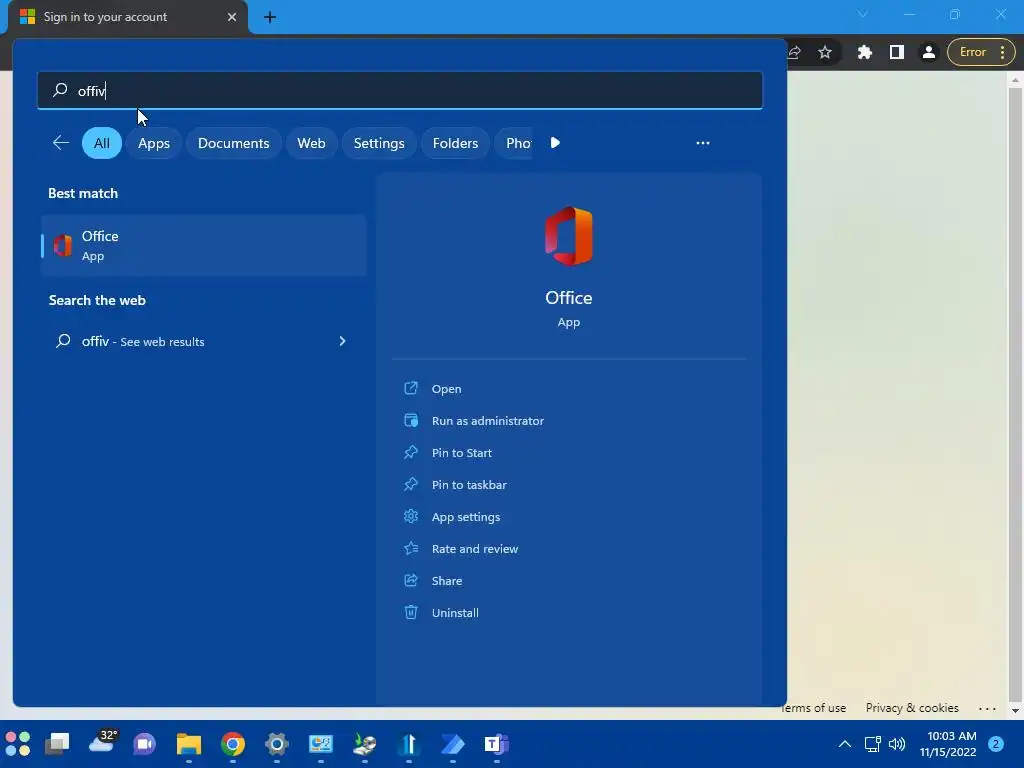This screenshot has height=768, width=1024.
Task: Click the App settings gear icon
Action: click(x=411, y=516)
